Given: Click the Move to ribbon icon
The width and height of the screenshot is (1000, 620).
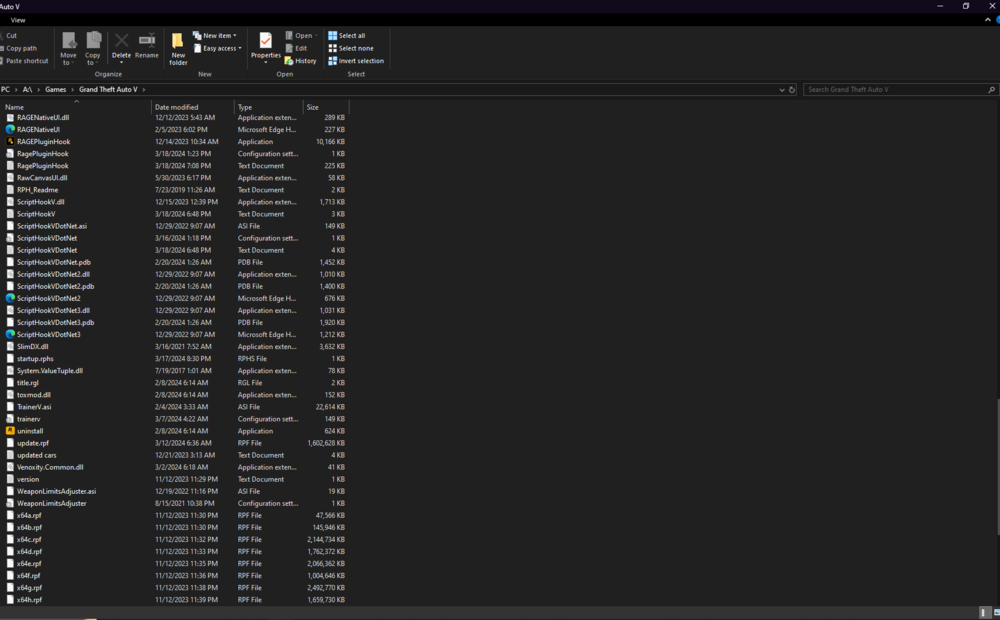Looking at the screenshot, I should click(x=68, y=48).
